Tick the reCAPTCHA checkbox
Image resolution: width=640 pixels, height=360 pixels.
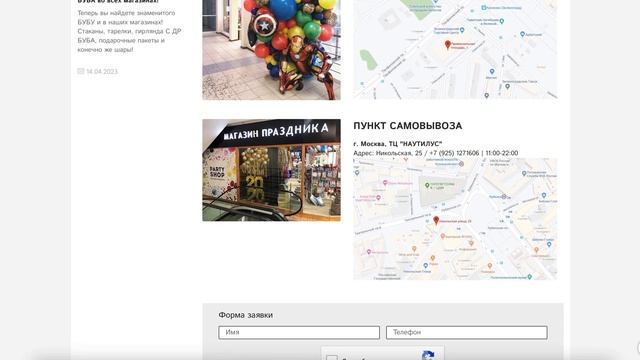[331, 358]
